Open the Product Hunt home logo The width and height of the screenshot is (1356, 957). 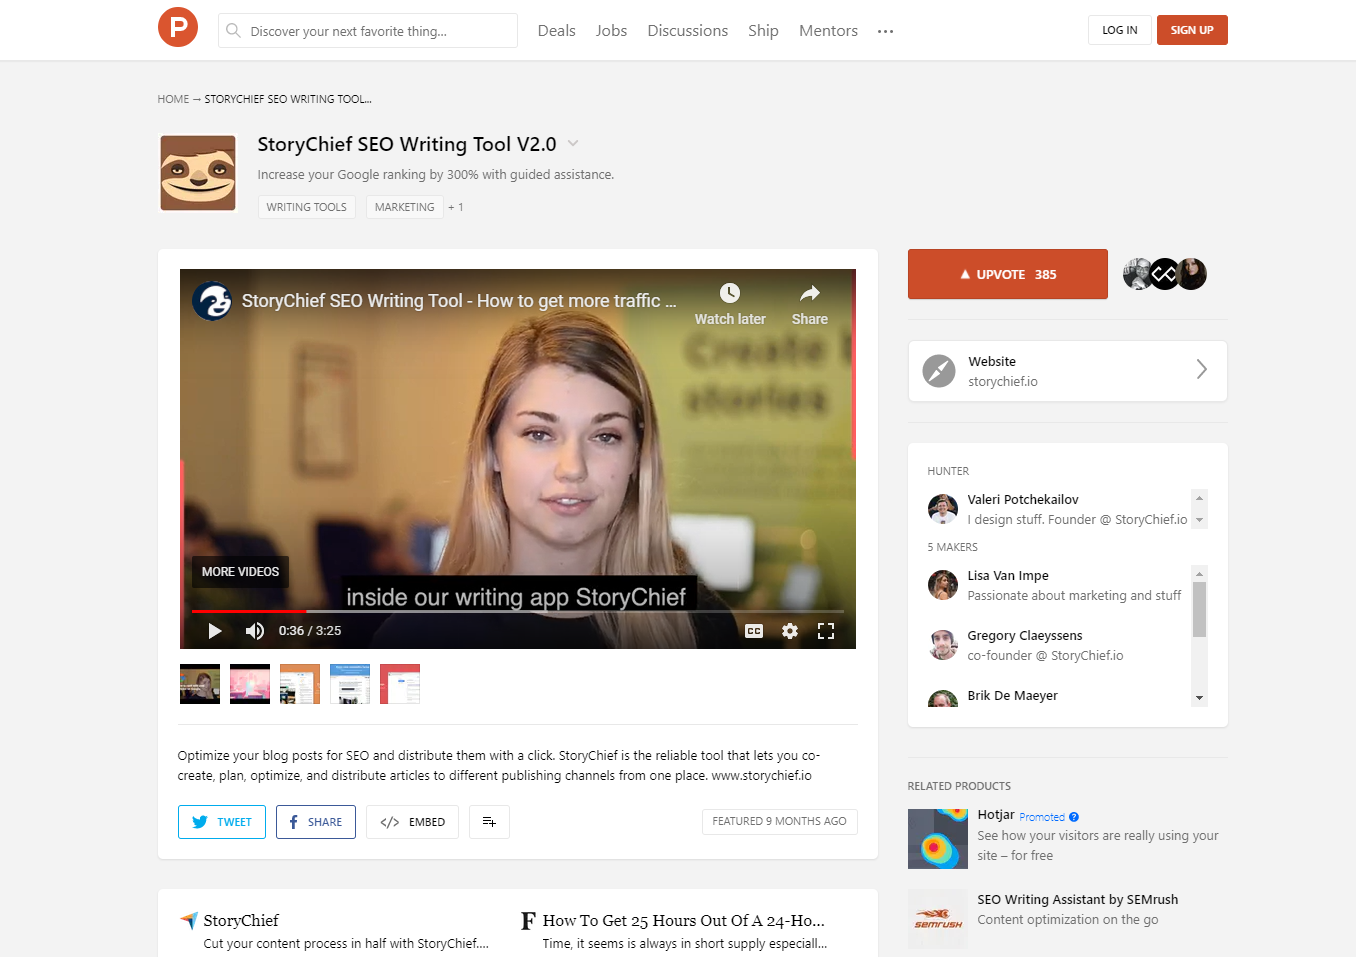point(178,27)
